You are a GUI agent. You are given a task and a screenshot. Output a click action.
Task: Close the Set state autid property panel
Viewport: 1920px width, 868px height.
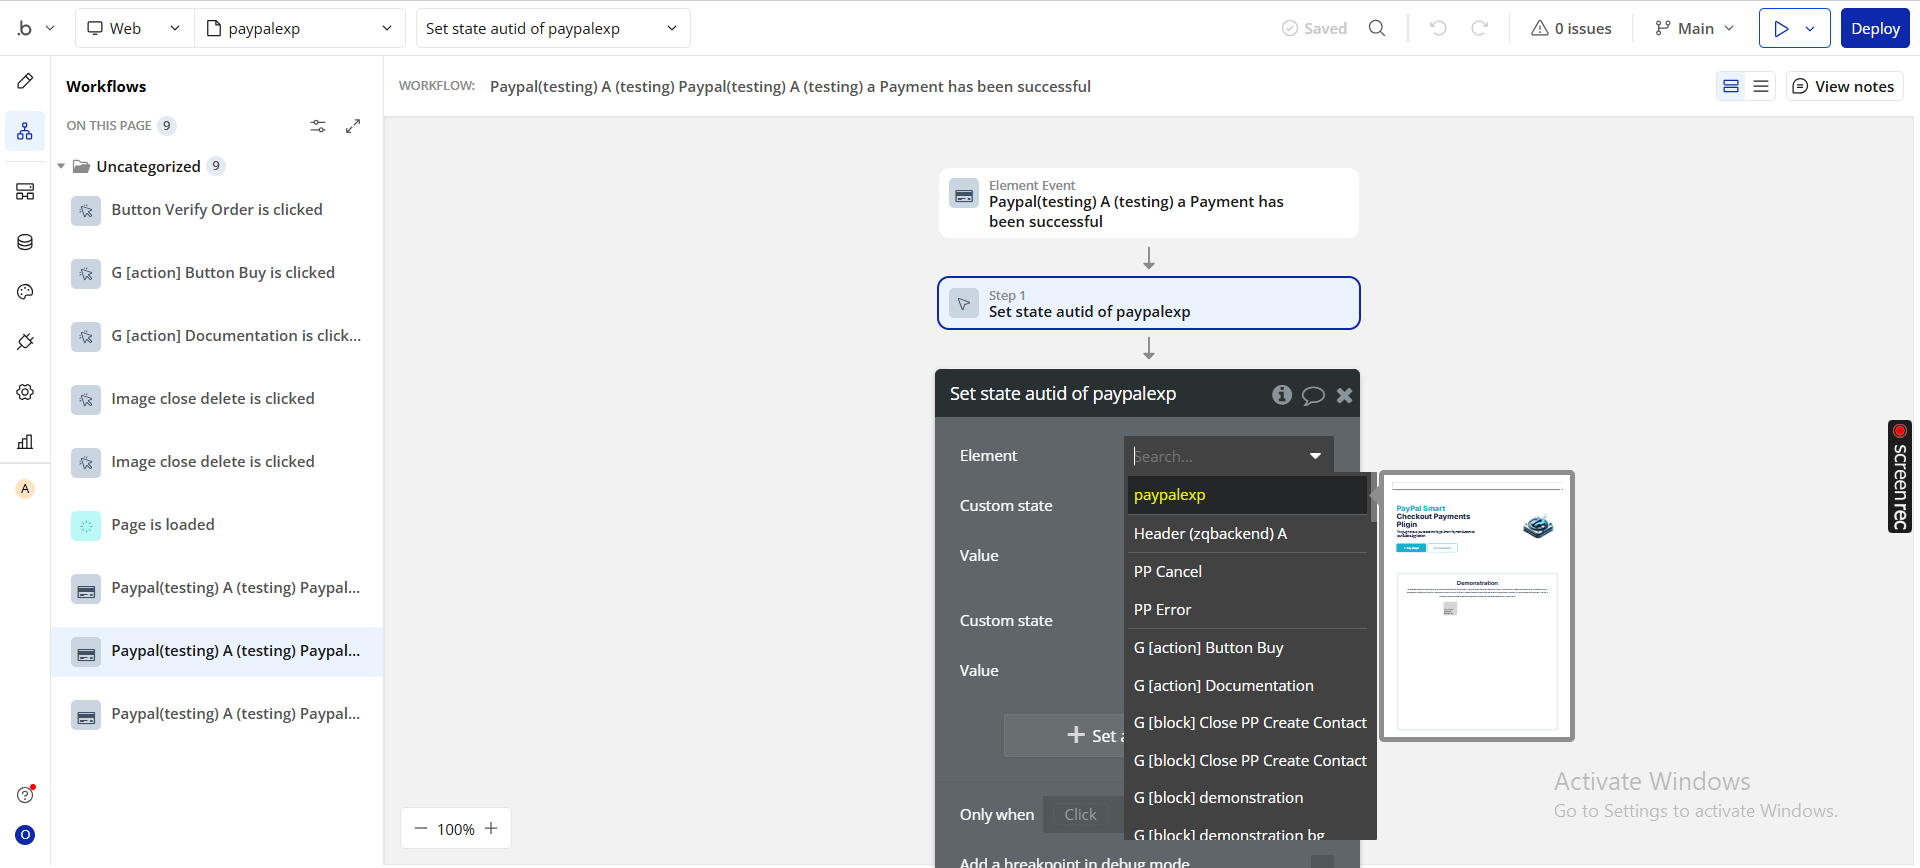[1345, 395]
